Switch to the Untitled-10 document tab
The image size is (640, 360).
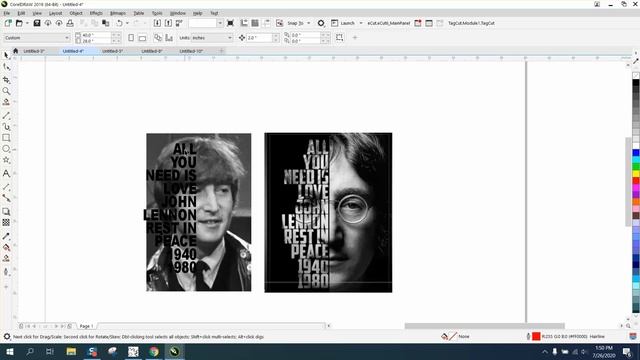[x=191, y=51]
